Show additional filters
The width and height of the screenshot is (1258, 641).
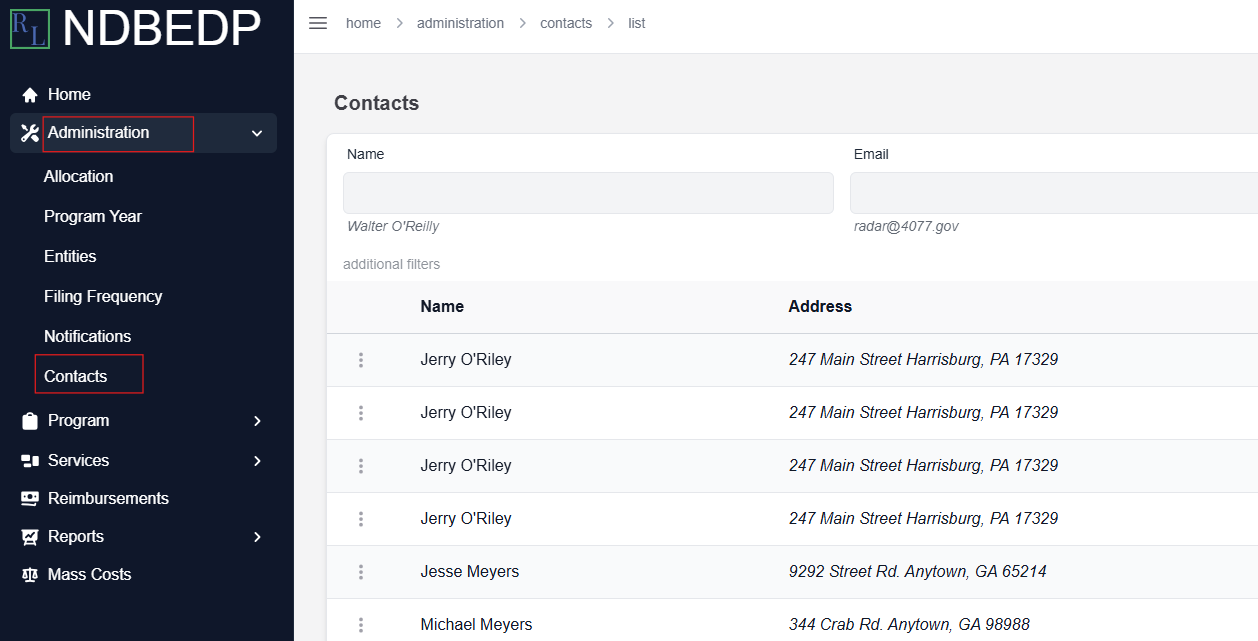click(391, 264)
